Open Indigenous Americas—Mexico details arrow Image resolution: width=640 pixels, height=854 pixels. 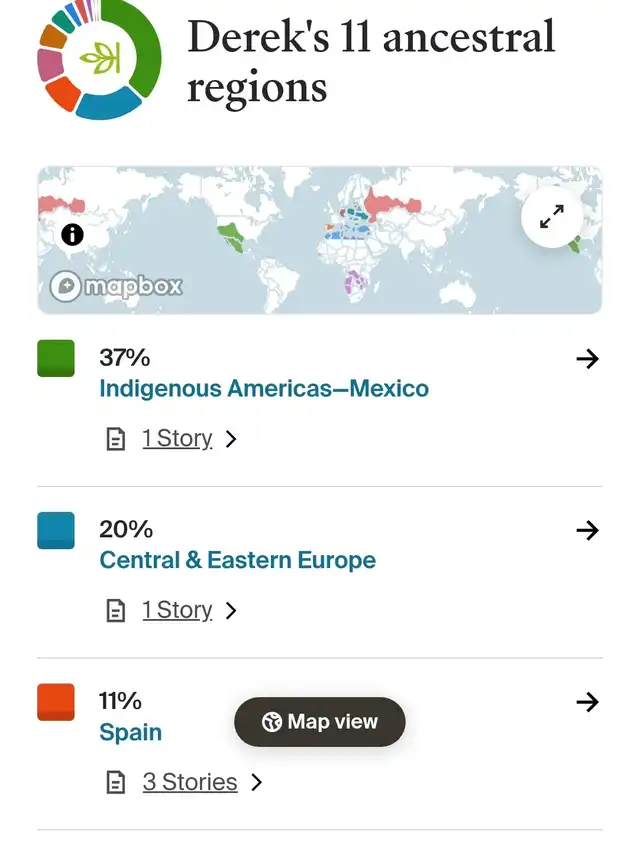click(x=588, y=359)
